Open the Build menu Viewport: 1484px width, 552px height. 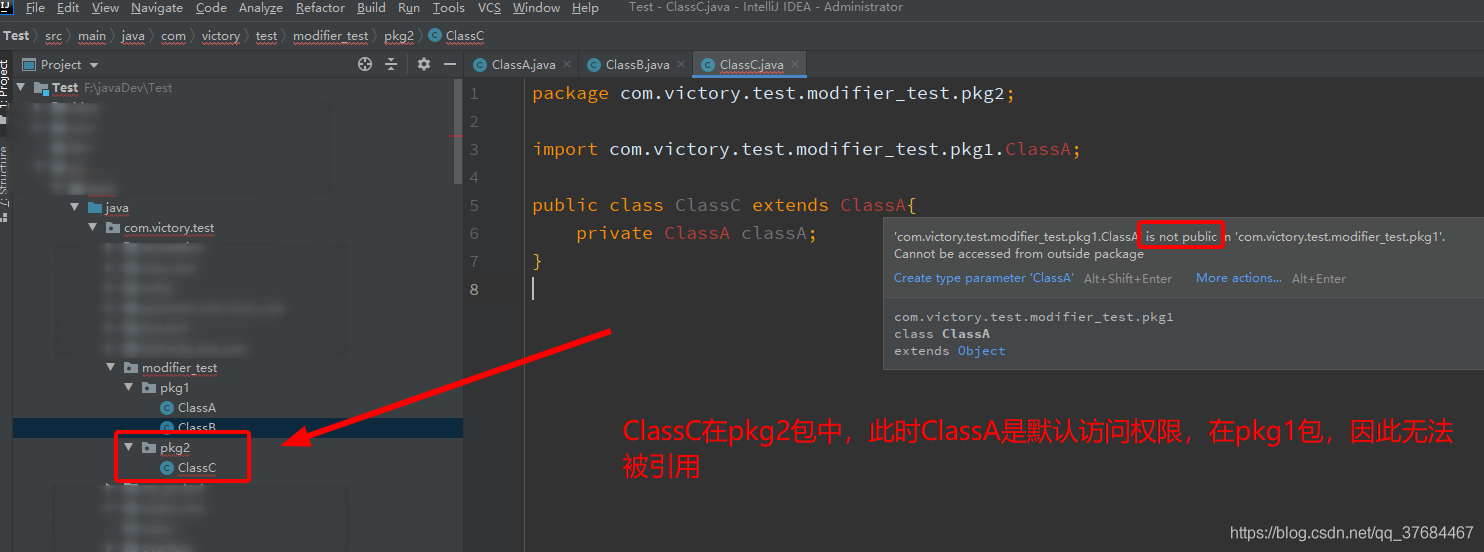point(371,8)
